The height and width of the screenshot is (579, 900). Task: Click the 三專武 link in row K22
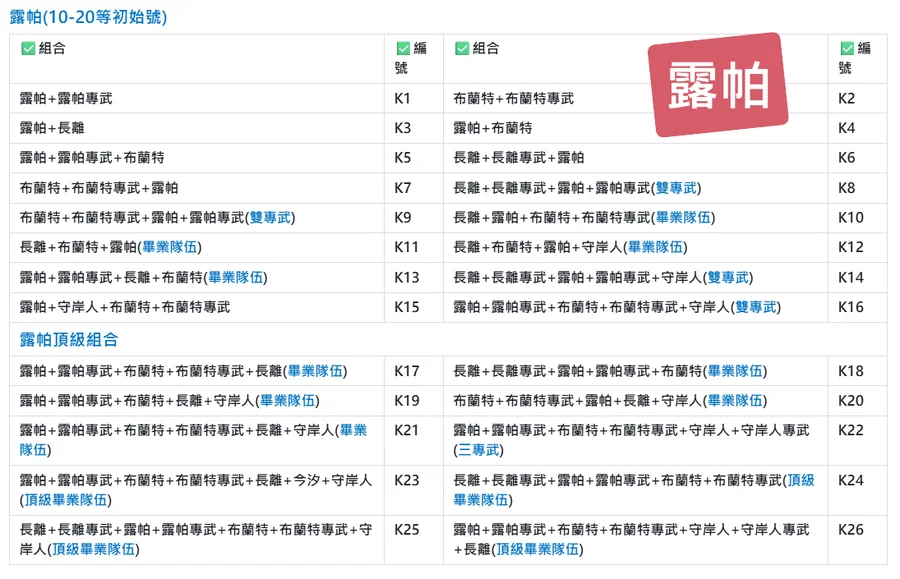tap(480, 450)
